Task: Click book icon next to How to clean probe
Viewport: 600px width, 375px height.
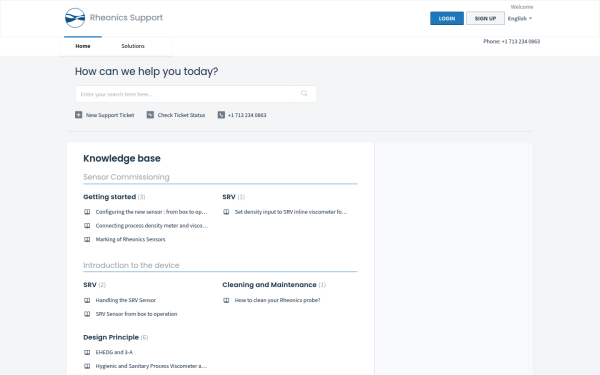Action: [x=226, y=300]
